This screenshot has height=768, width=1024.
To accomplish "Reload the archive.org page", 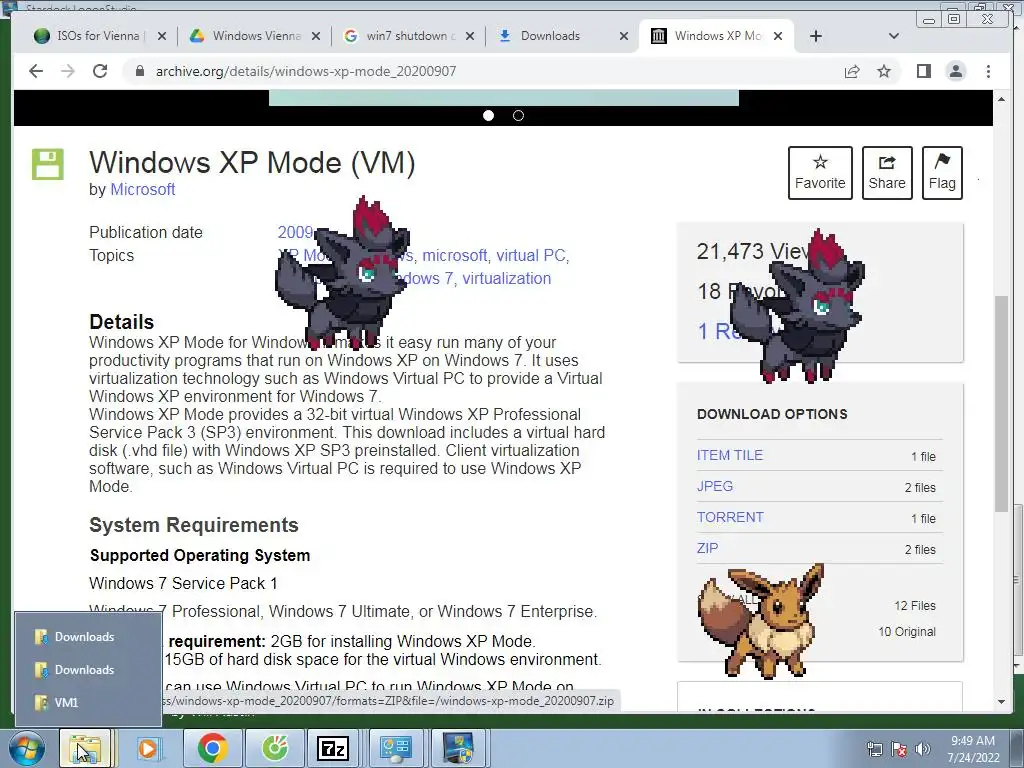I will coord(100,71).
